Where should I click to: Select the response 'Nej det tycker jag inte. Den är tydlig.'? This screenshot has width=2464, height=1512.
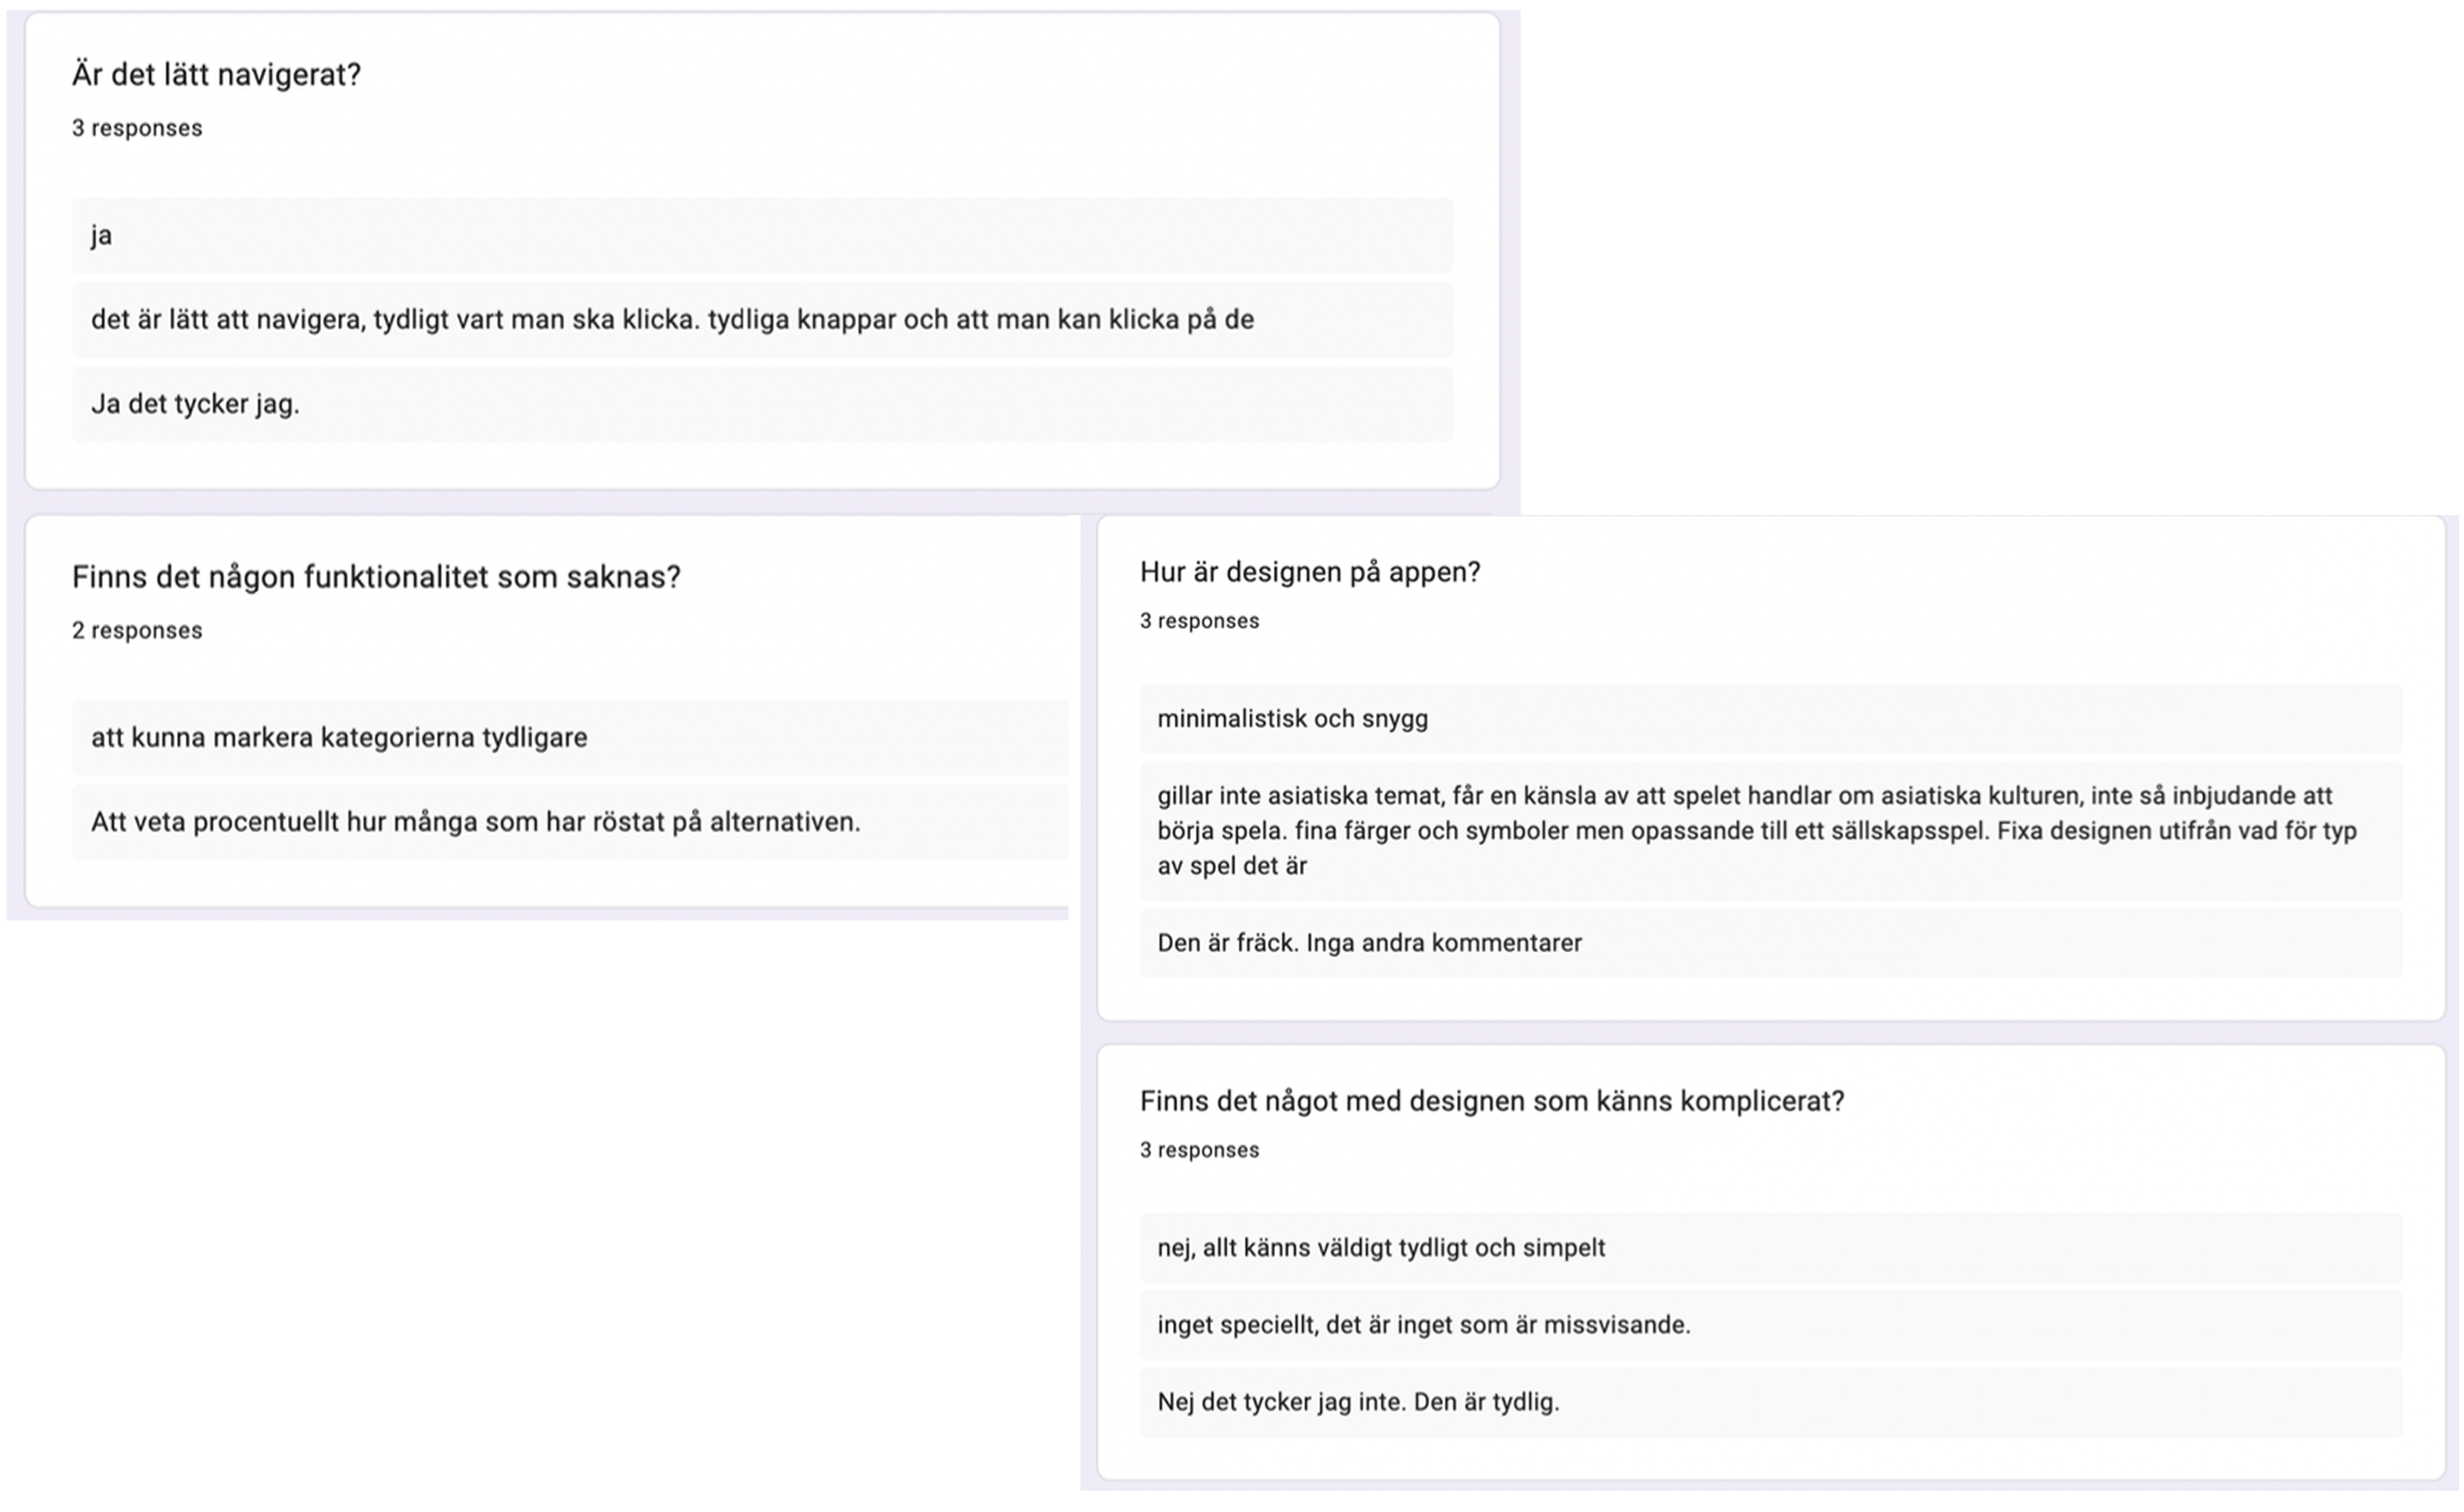1358,1402
